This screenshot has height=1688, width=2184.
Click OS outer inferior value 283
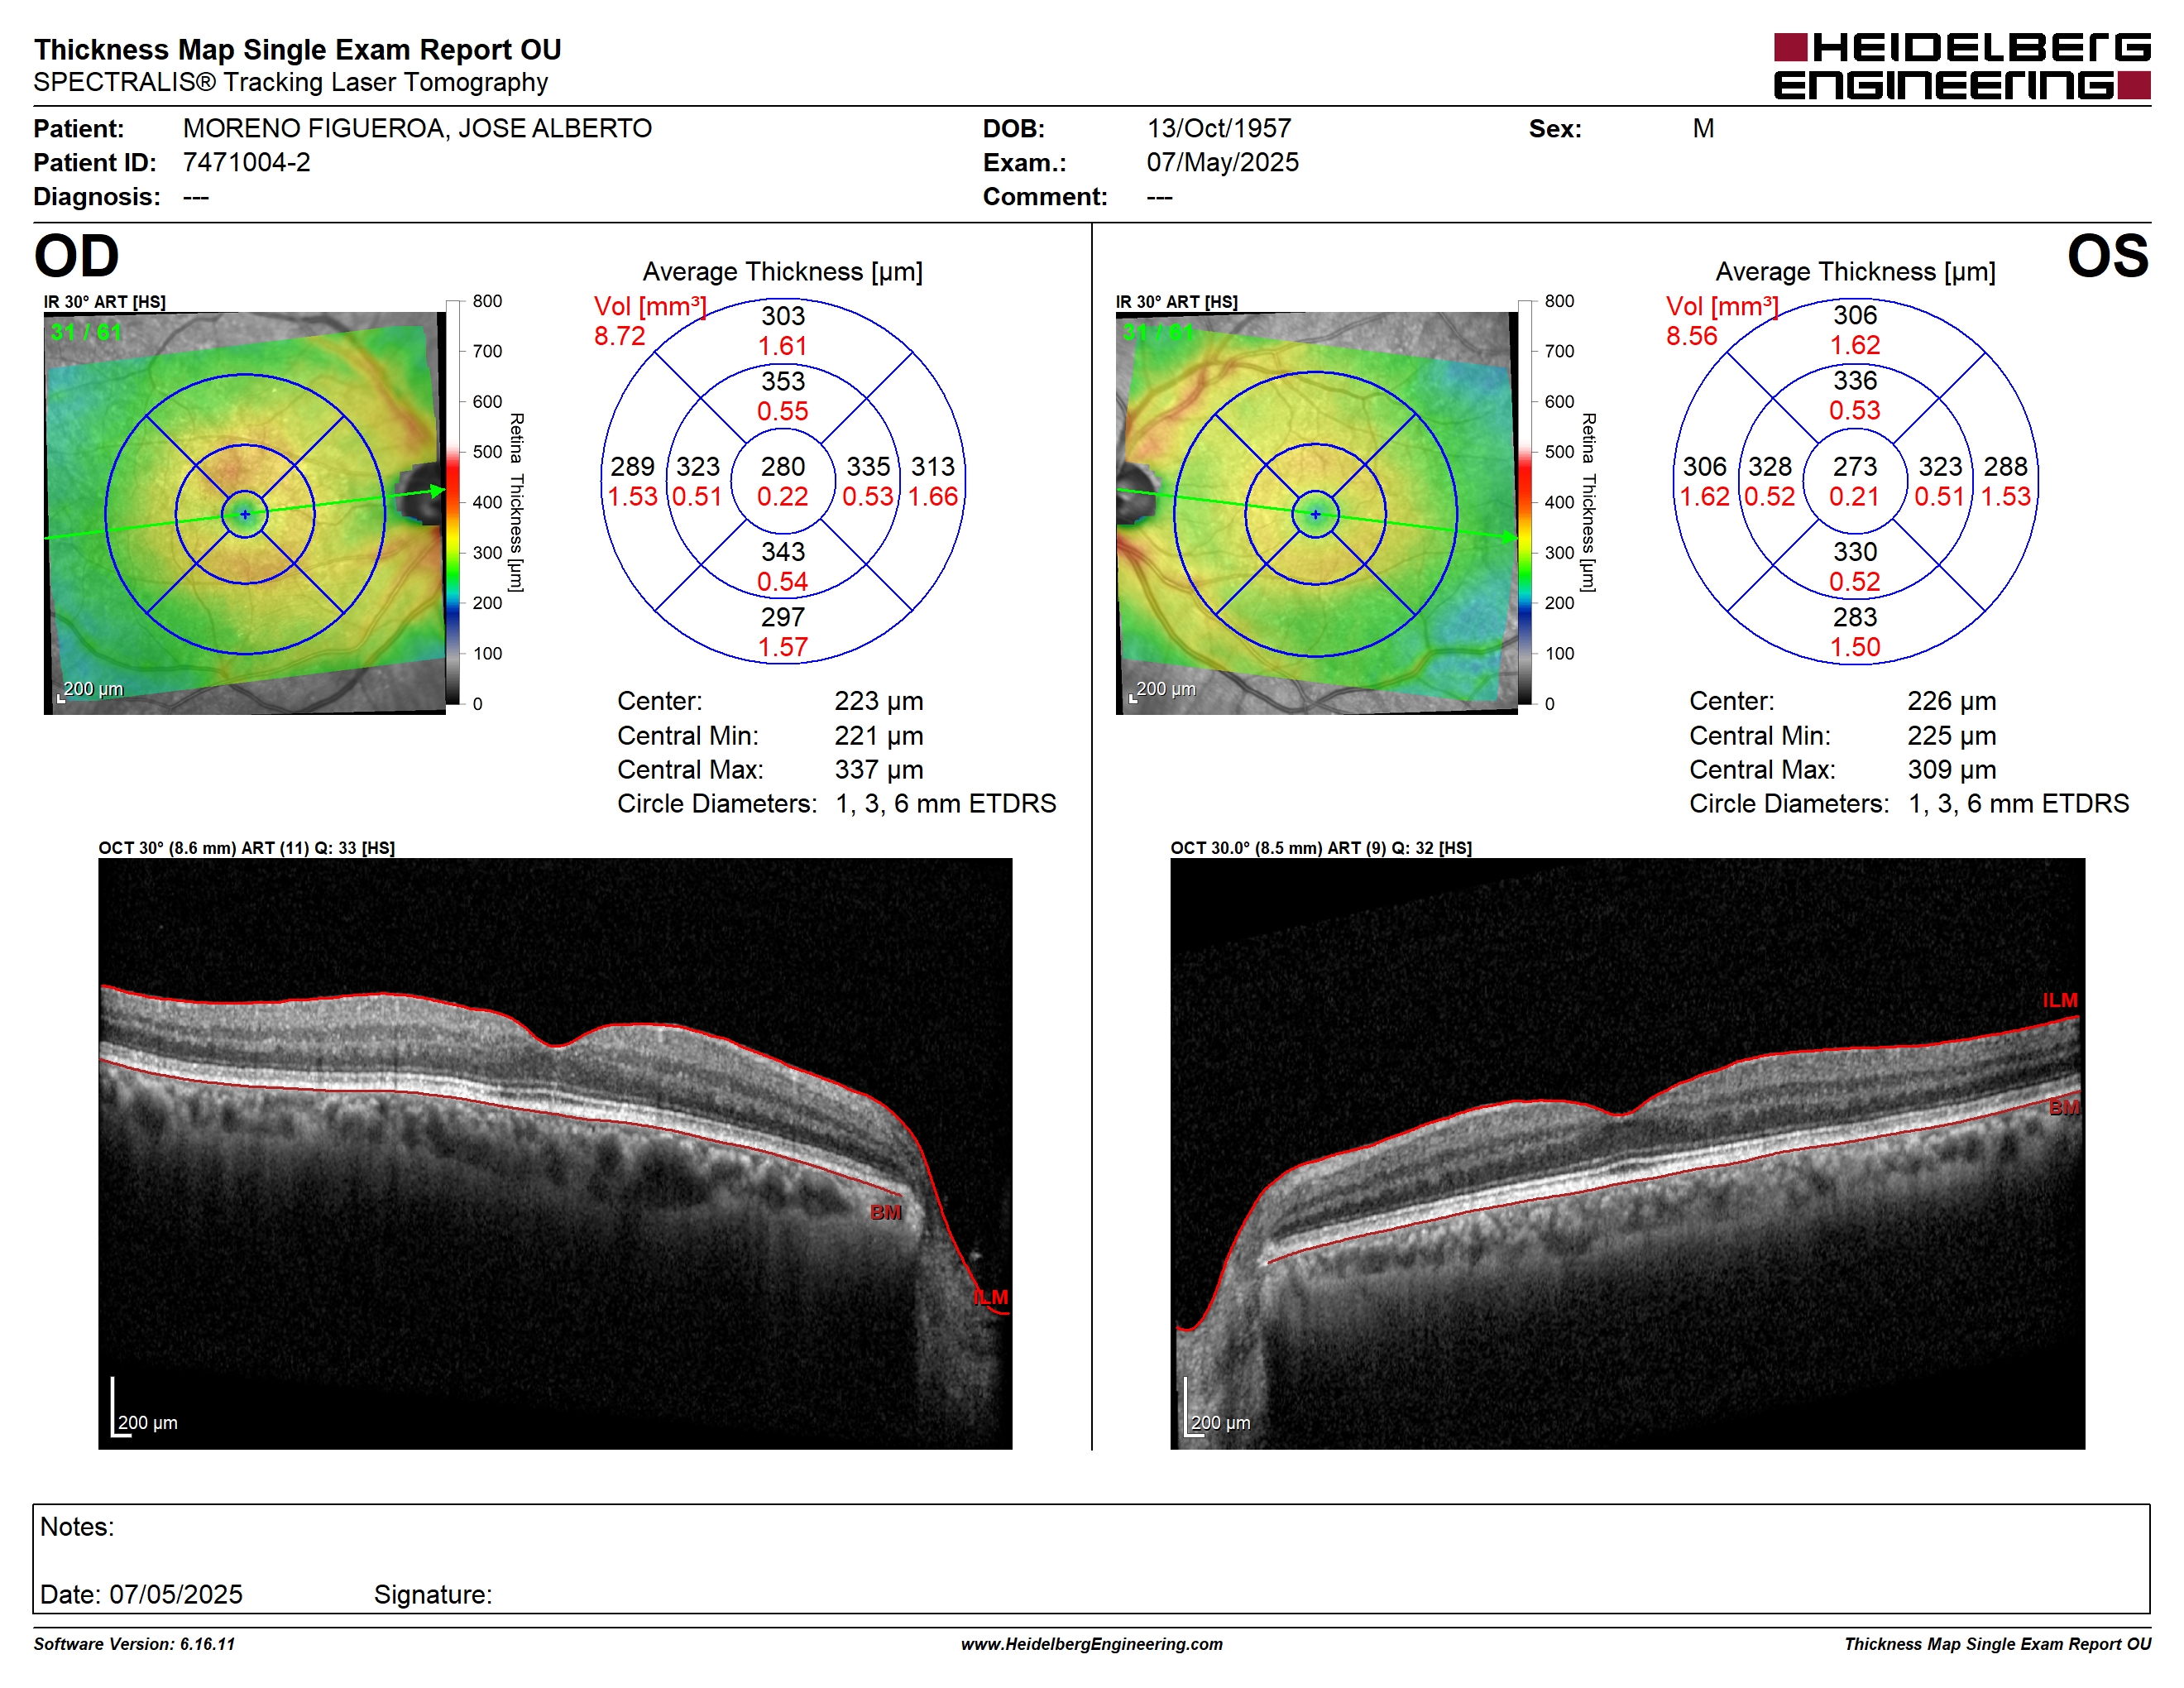1854,617
